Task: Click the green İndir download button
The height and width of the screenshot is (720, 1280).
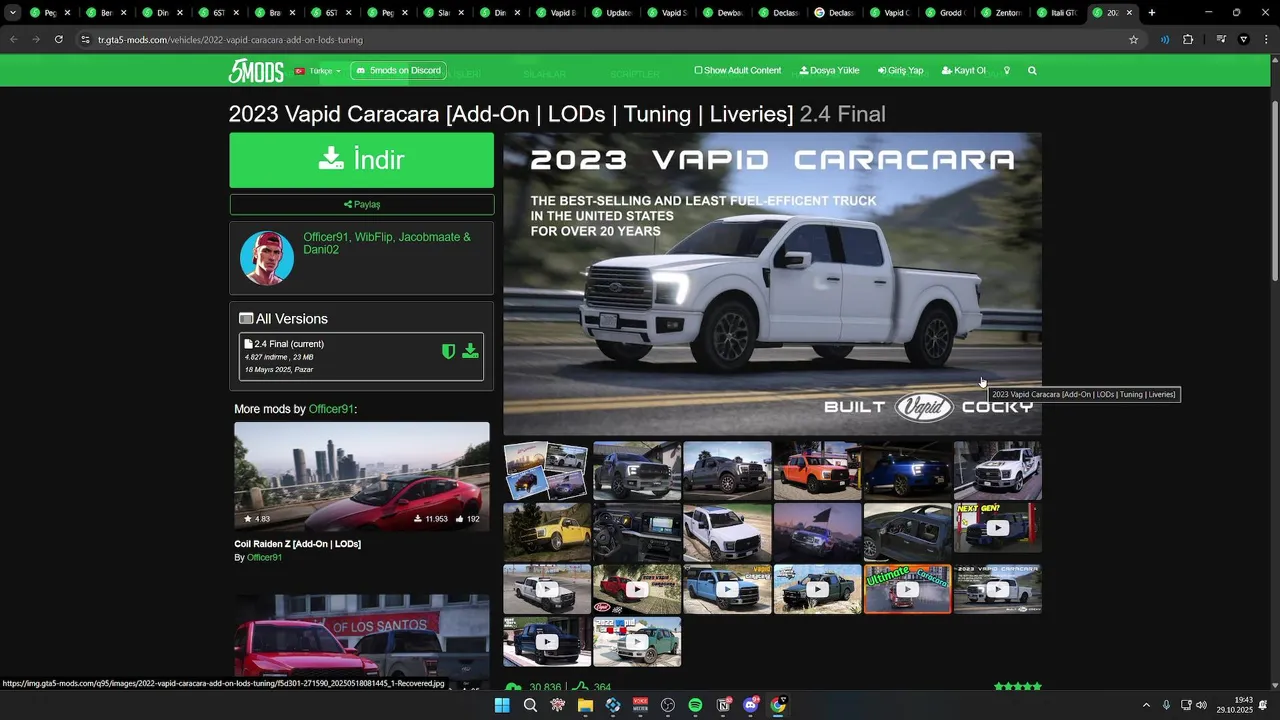Action: [361, 160]
